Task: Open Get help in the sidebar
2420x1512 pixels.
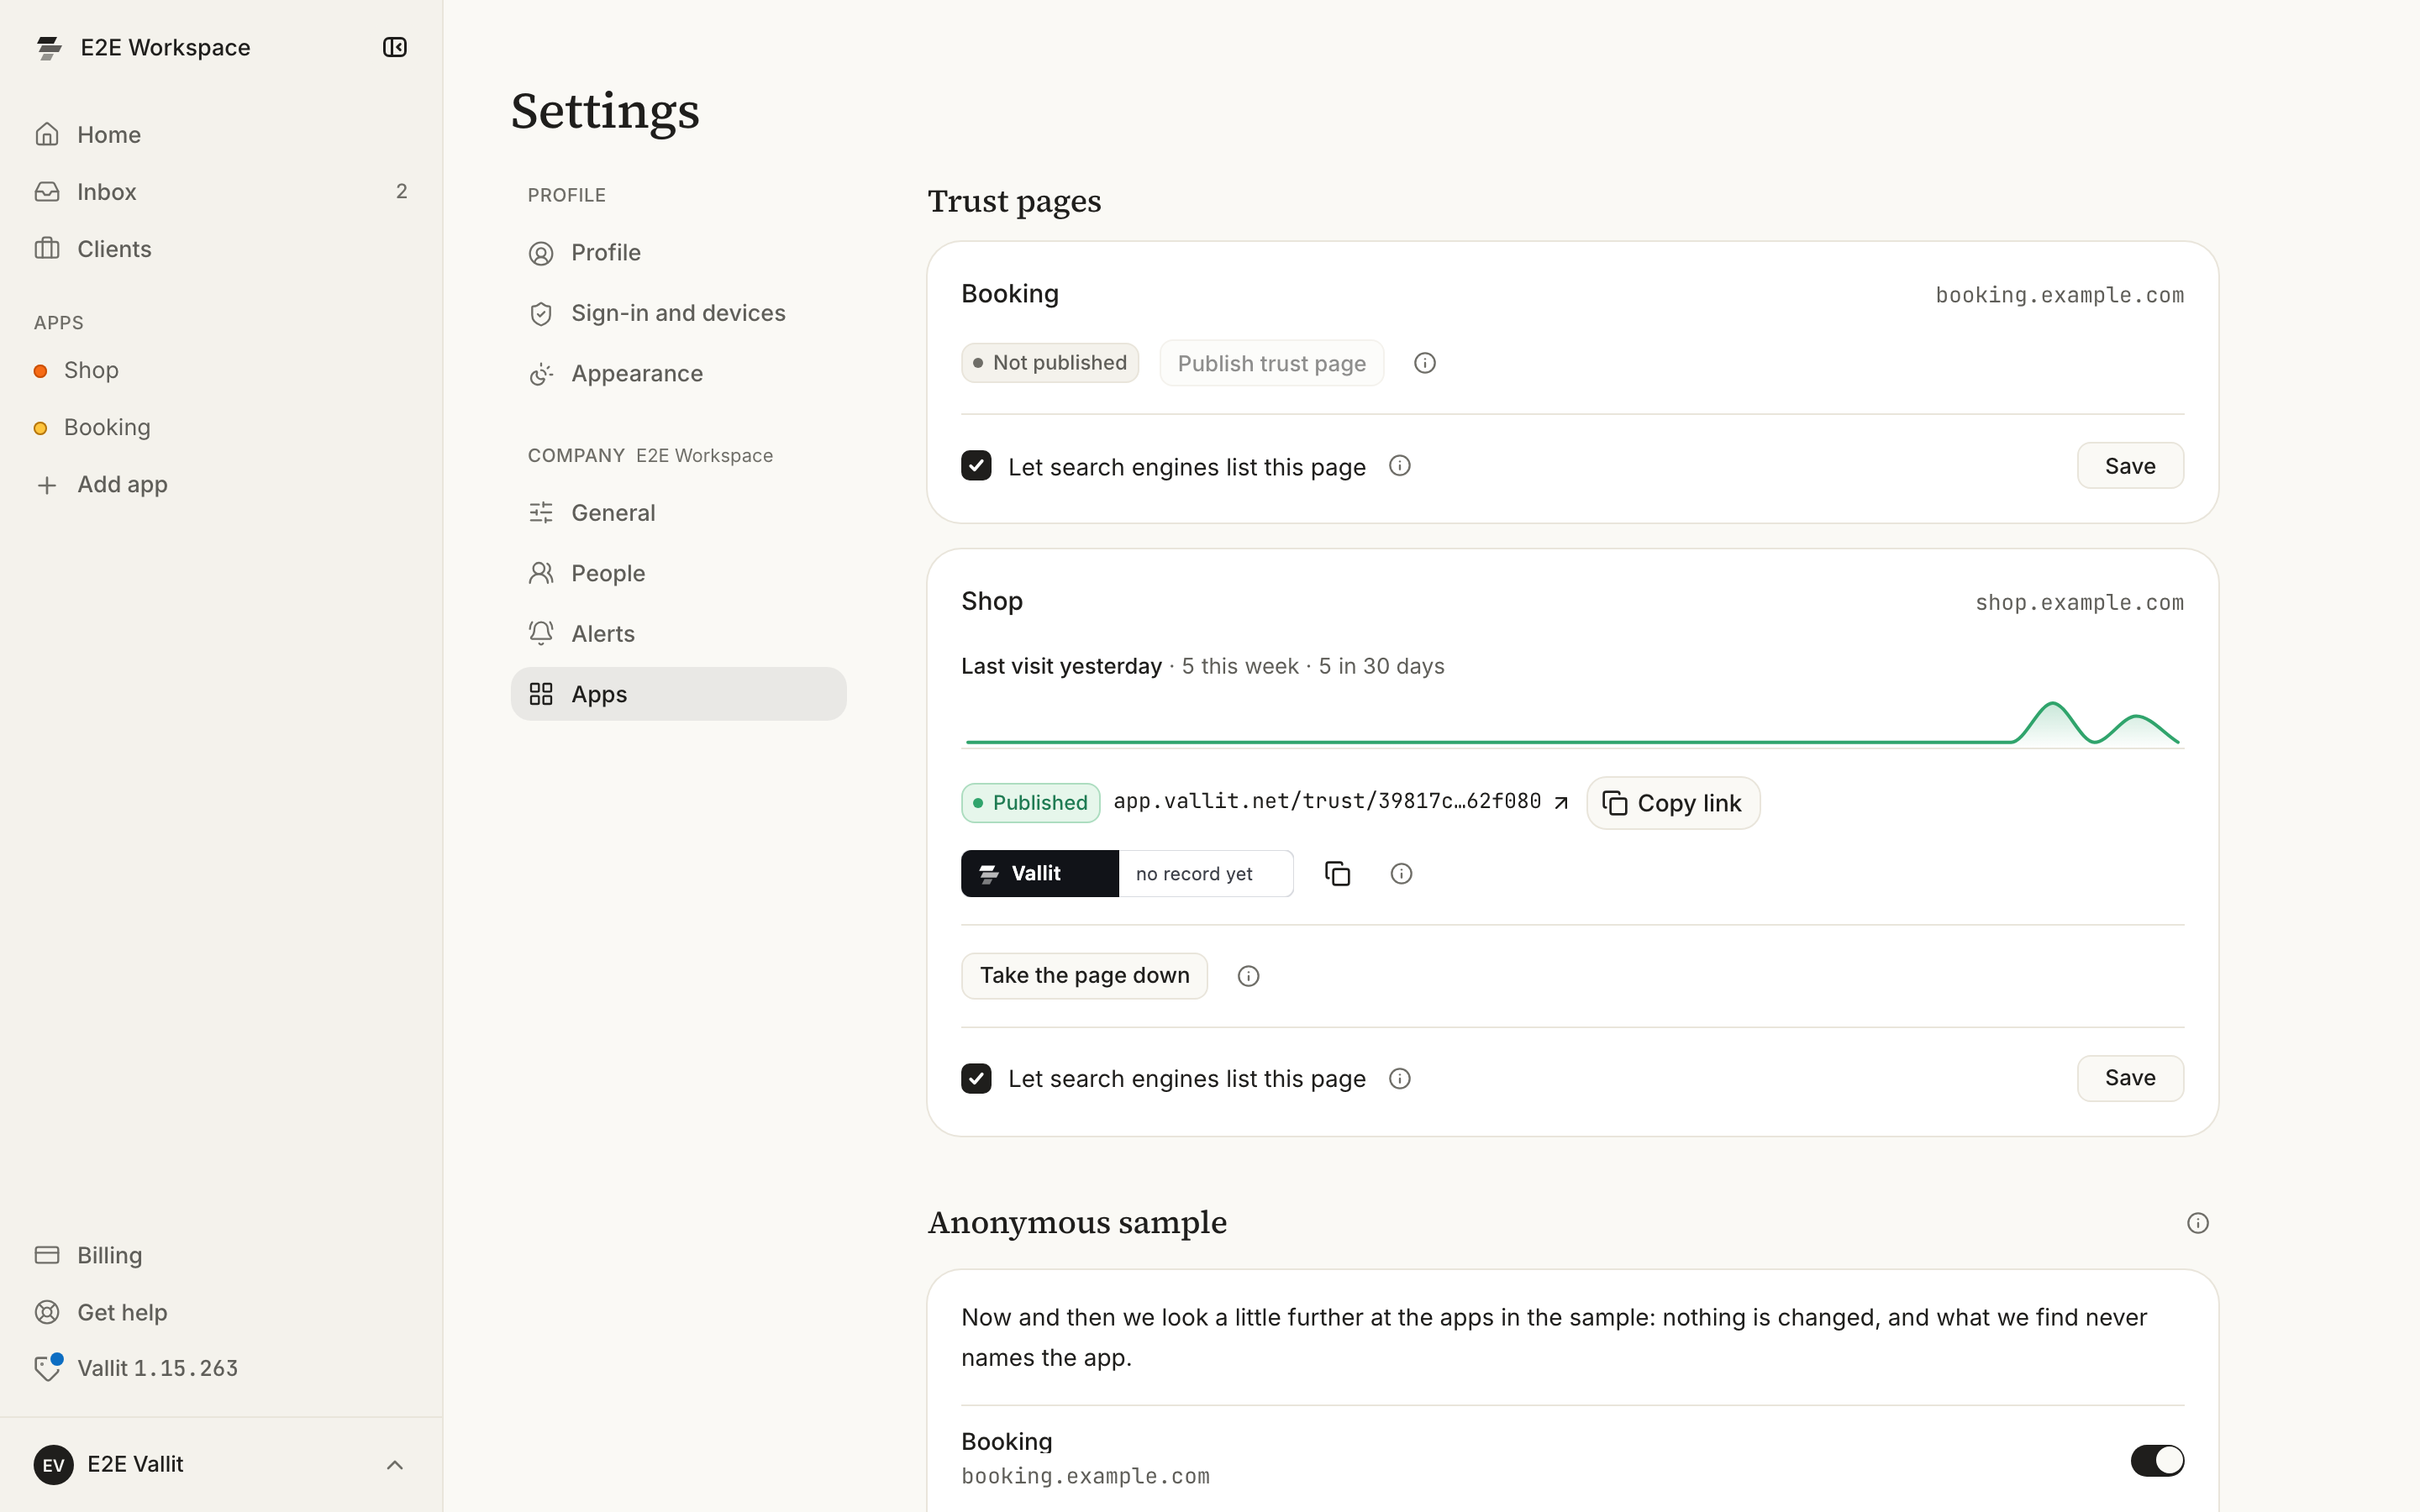Action: click(221, 1311)
